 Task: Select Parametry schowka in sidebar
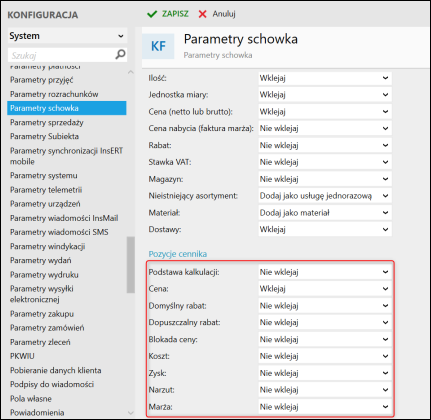(67, 108)
